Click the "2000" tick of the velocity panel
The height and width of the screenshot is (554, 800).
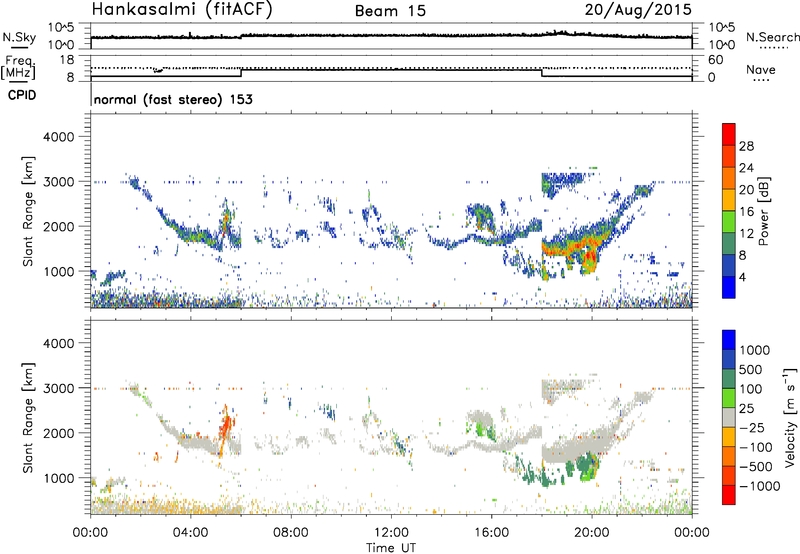[58, 433]
